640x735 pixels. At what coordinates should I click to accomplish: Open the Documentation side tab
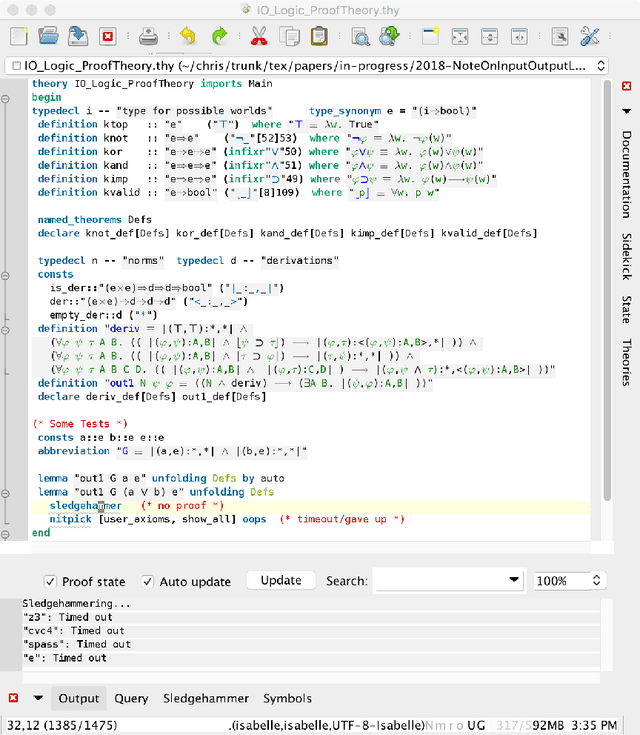tap(626, 174)
